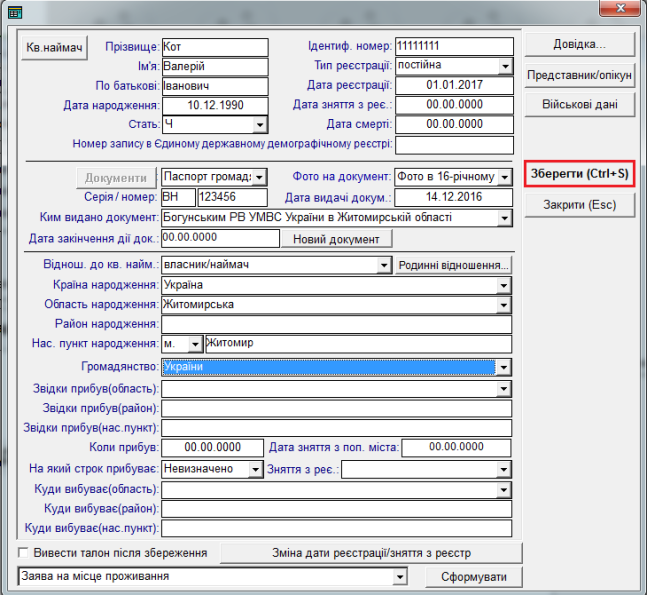Click the Зберегти (Ctrl+S) button
Viewport: 647px width, 595px height.
click(x=580, y=173)
